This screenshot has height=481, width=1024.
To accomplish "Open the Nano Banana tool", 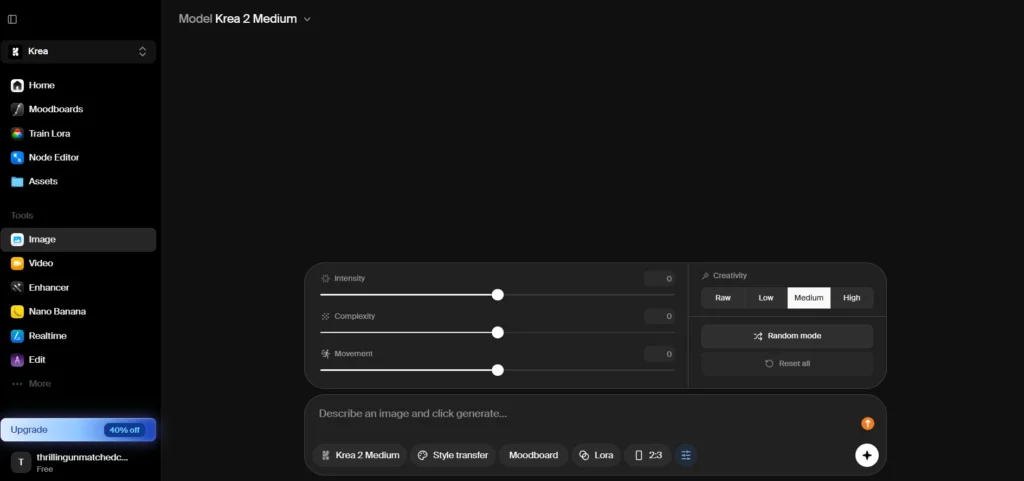I will pyautogui.click(x=78, y=312).
